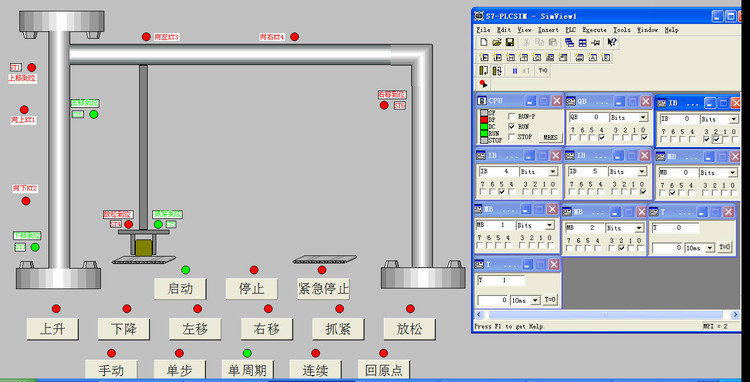Open the Window menu
750x382 pixels.
647,30
